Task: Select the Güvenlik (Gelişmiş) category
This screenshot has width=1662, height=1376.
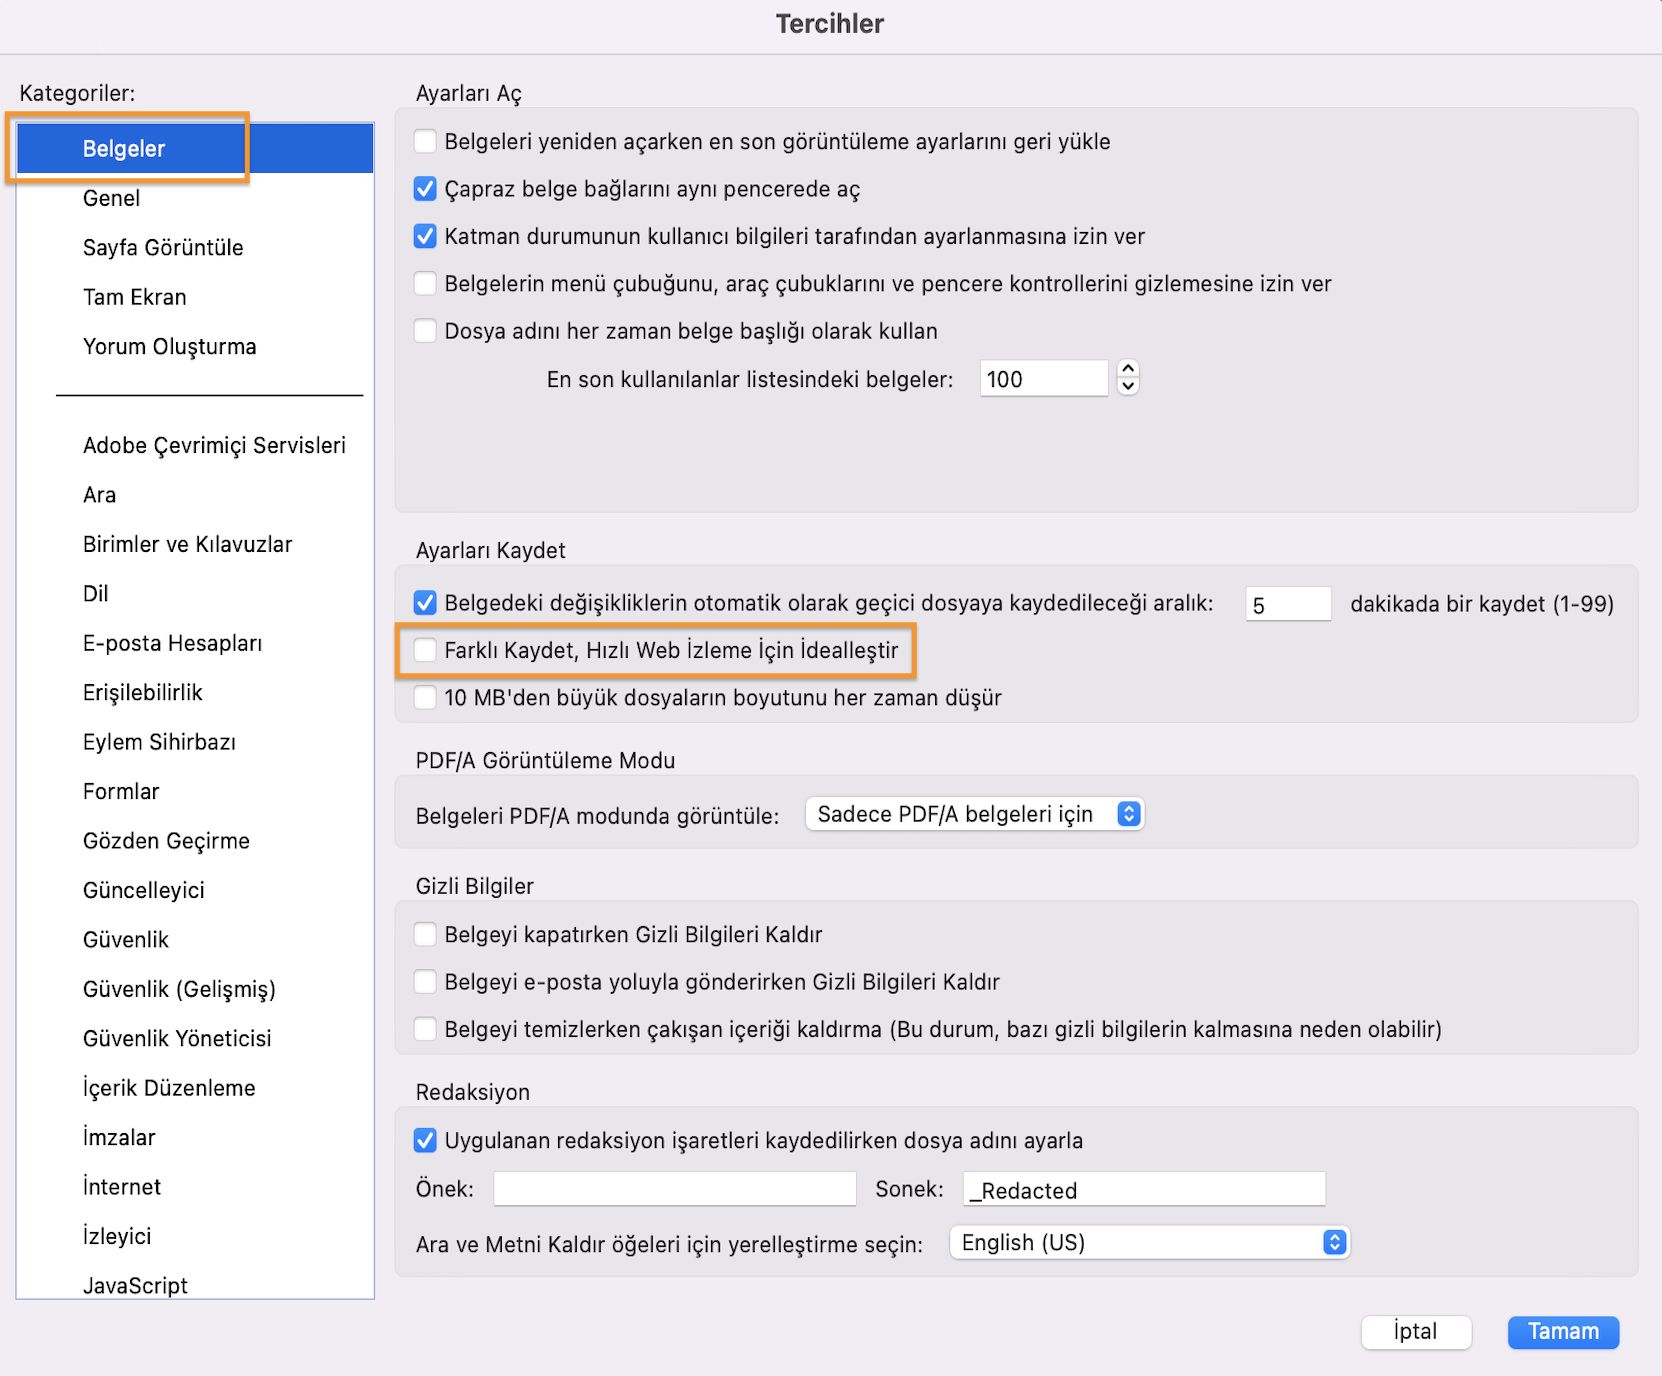Action: pyautogui.click(x=179, y=989)
